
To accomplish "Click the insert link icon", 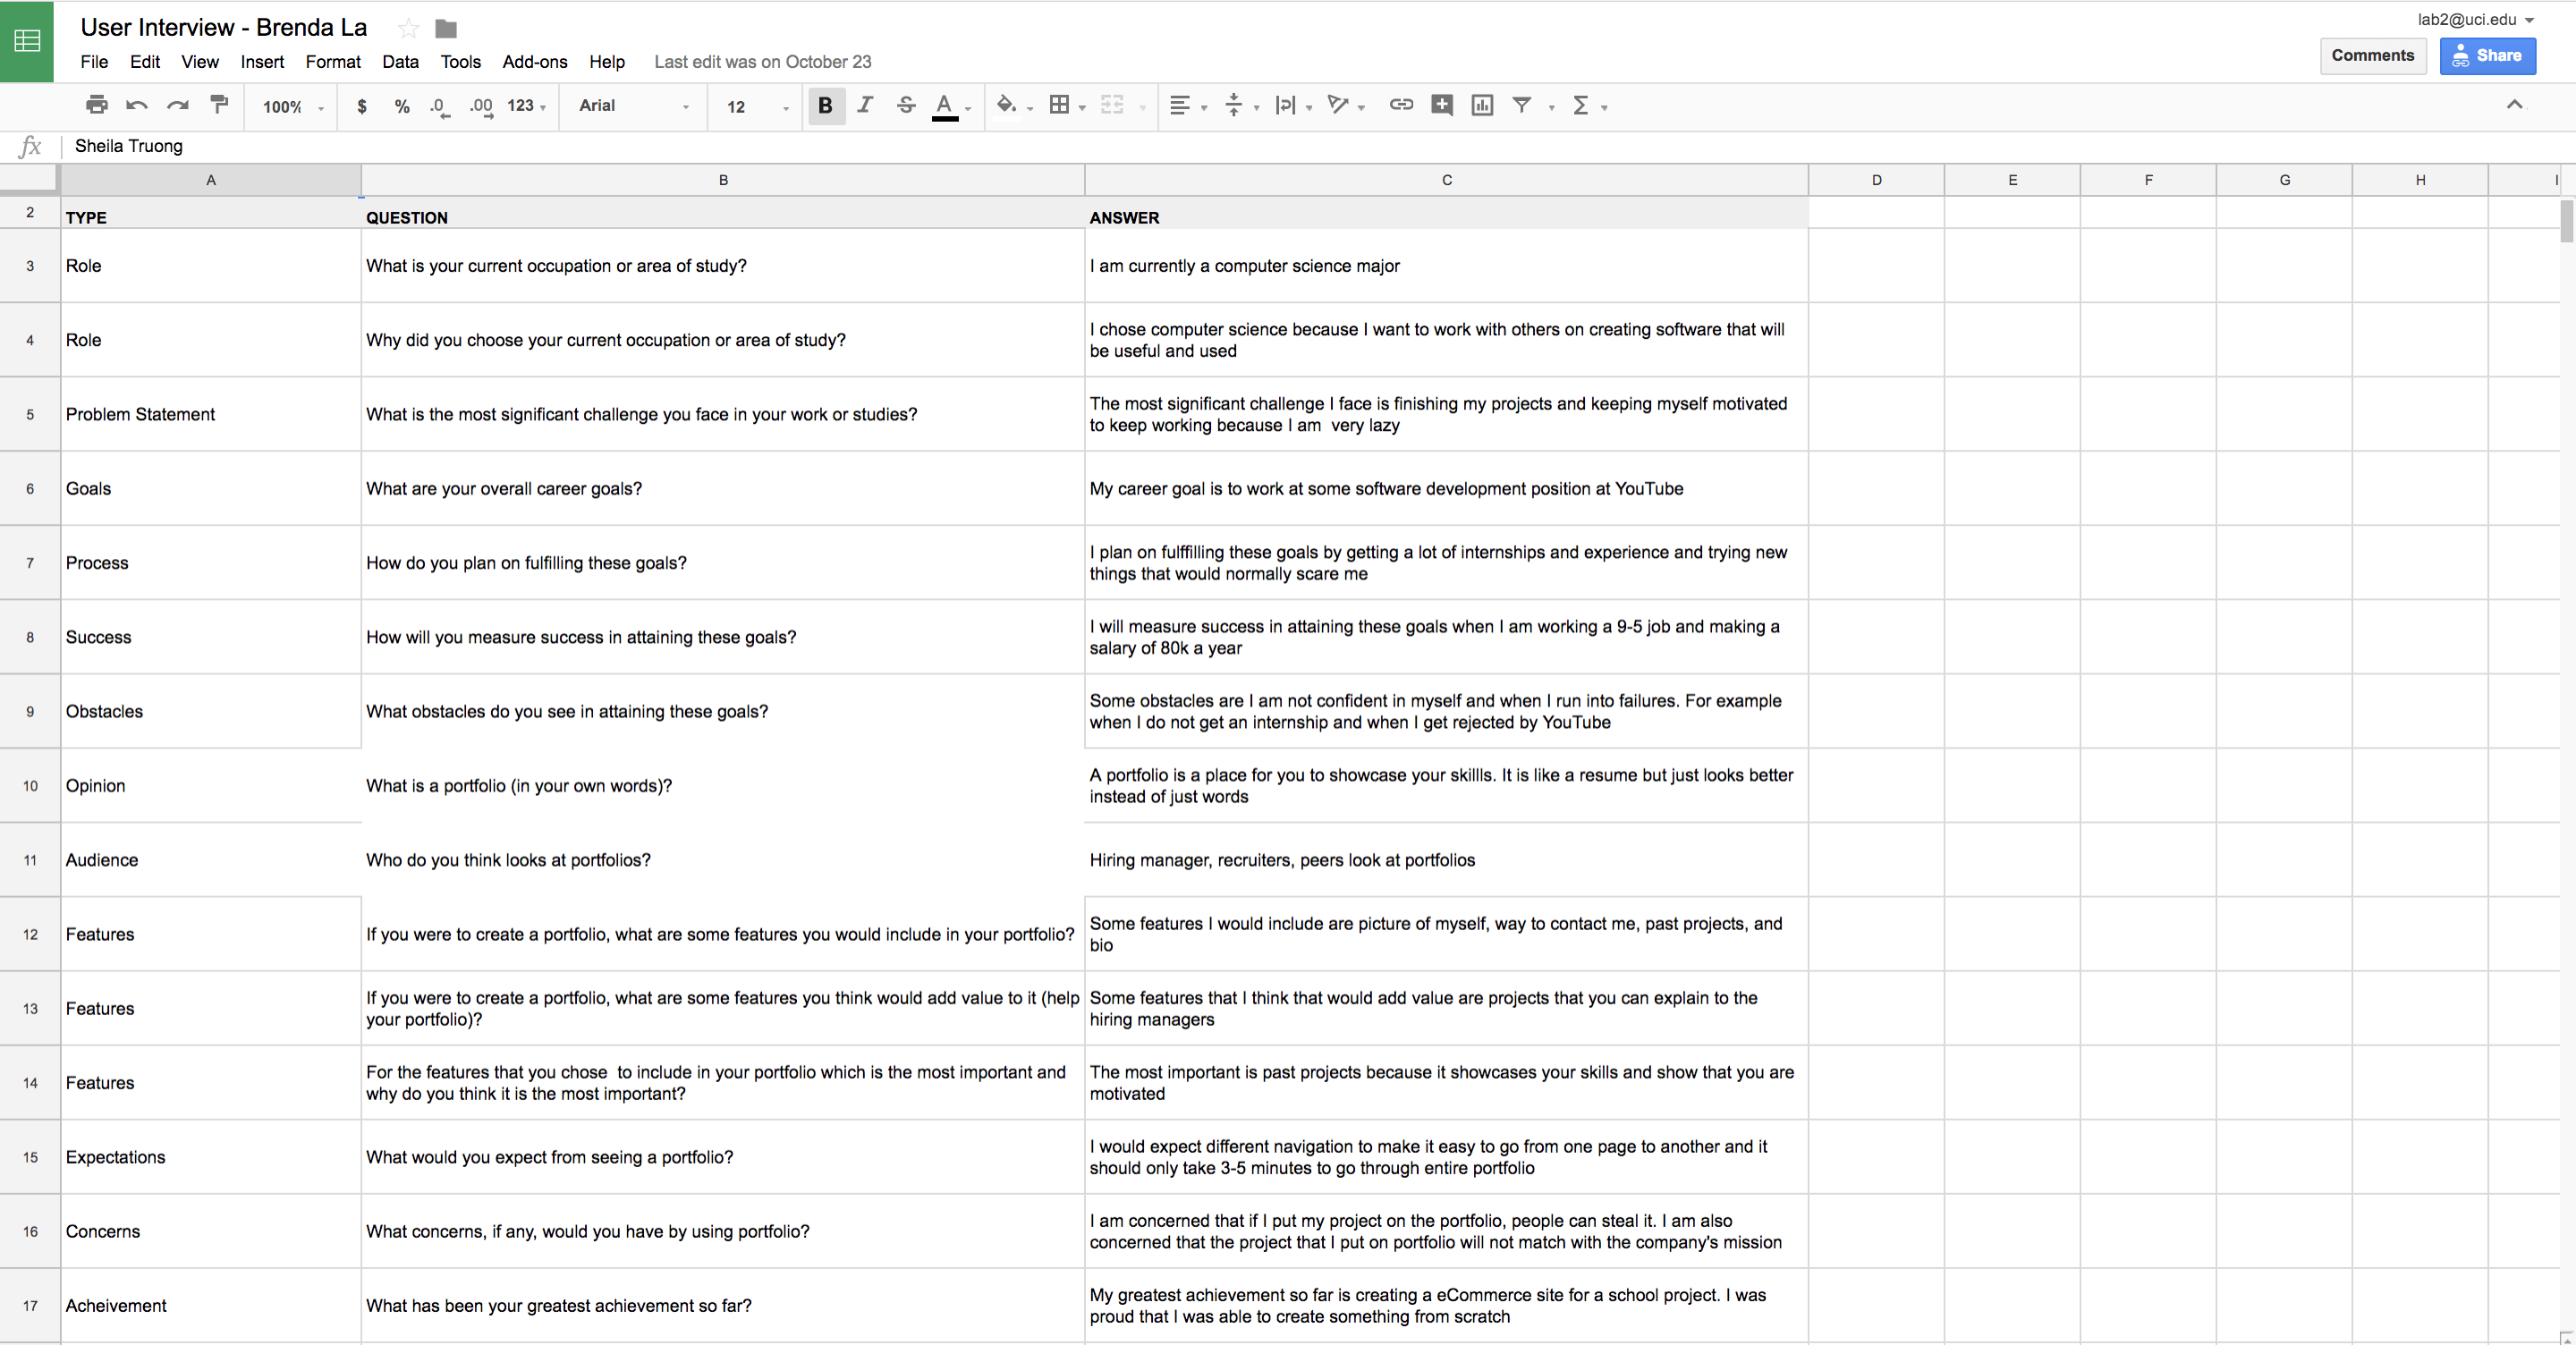I will [1401, 105].
